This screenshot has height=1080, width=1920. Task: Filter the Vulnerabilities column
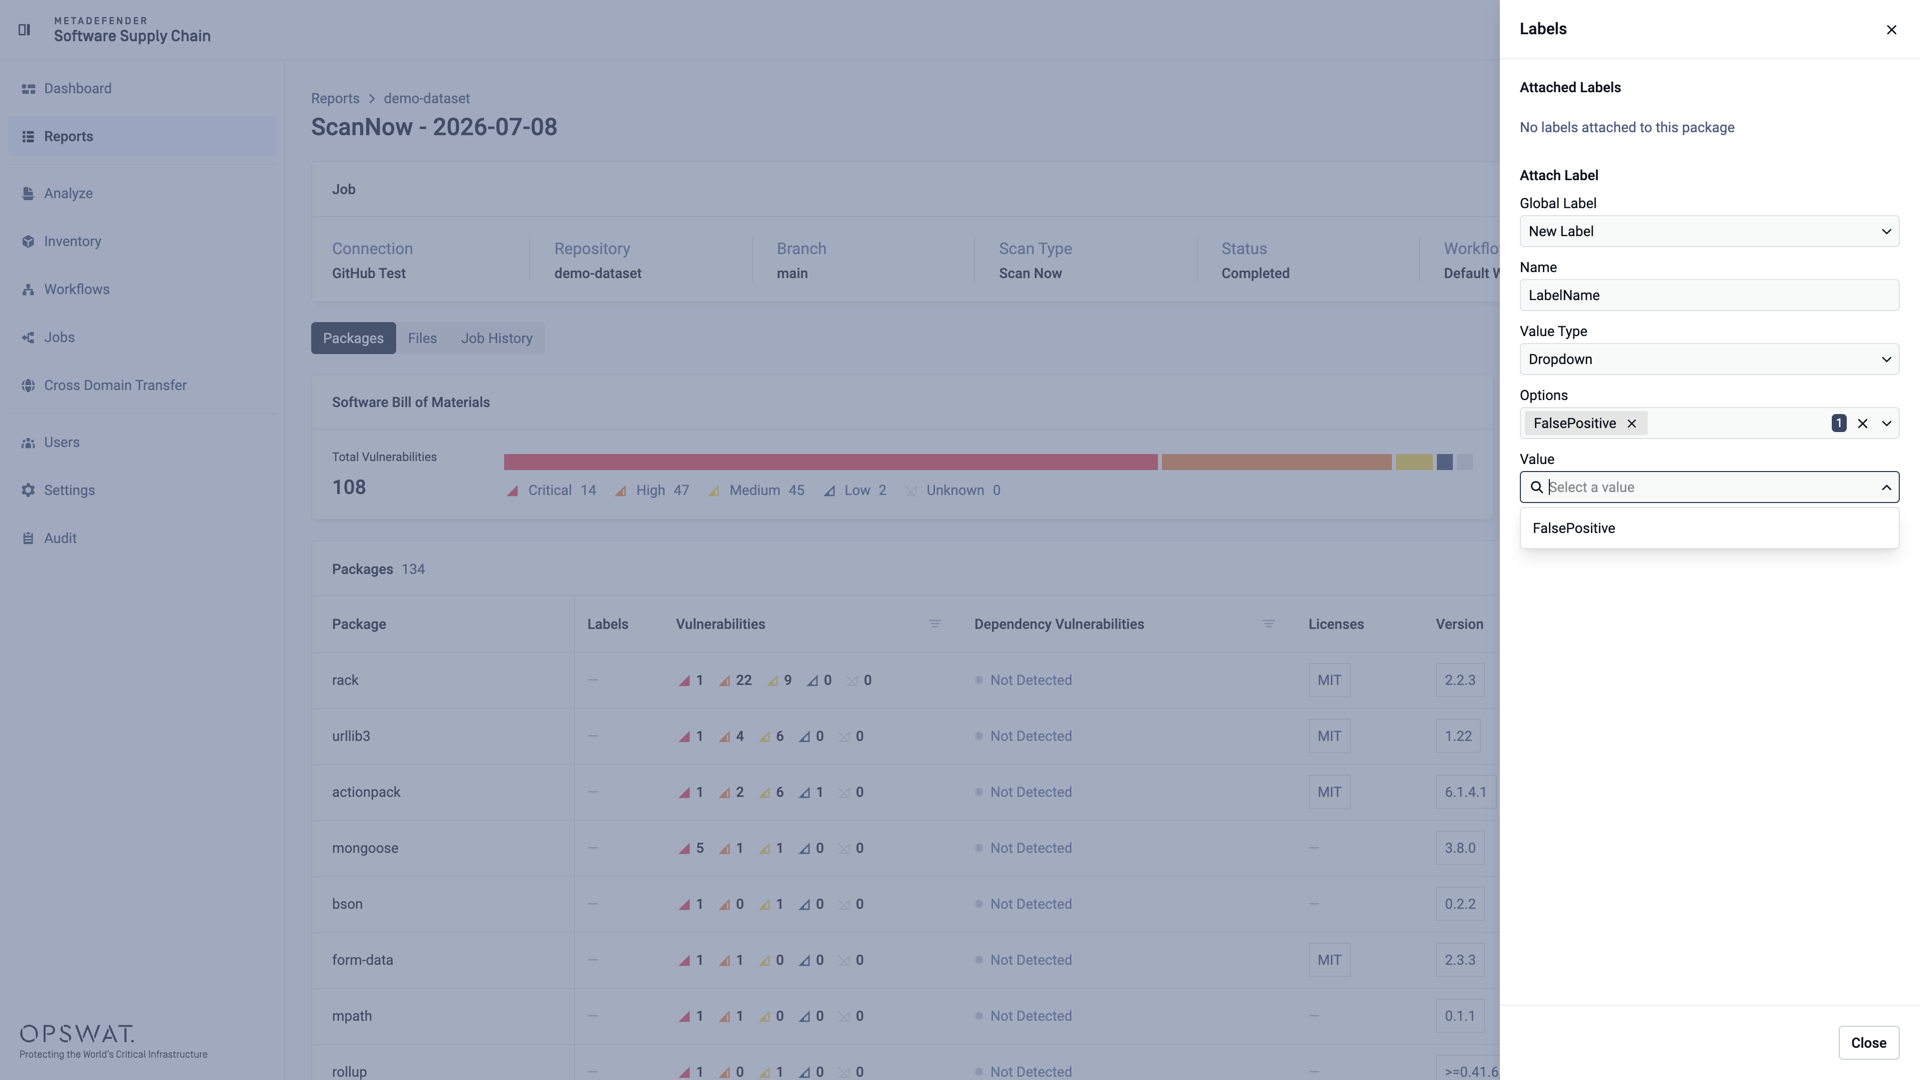point(935,624)
